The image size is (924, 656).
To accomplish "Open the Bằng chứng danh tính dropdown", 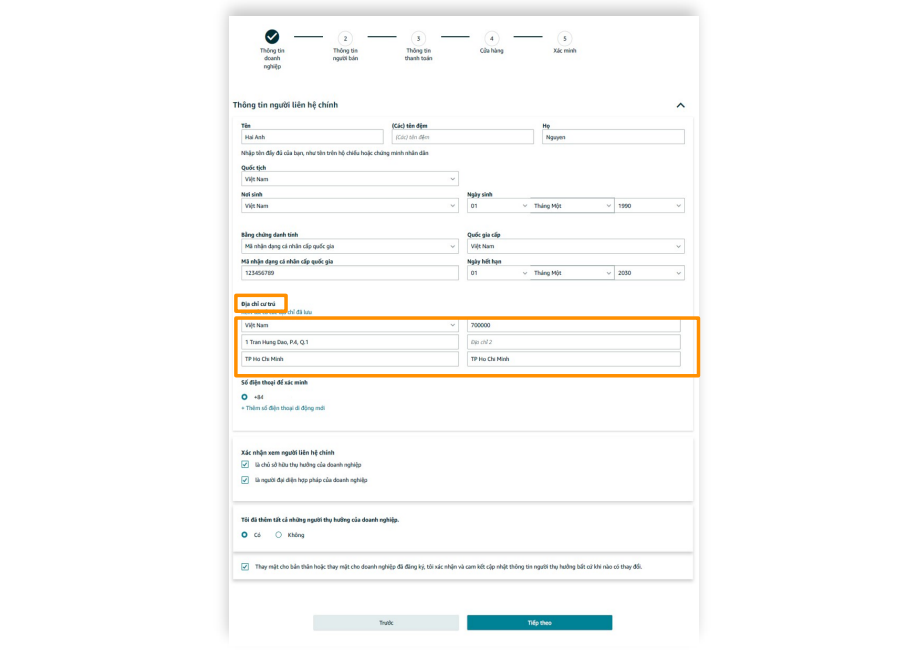I will coord(349,246).
